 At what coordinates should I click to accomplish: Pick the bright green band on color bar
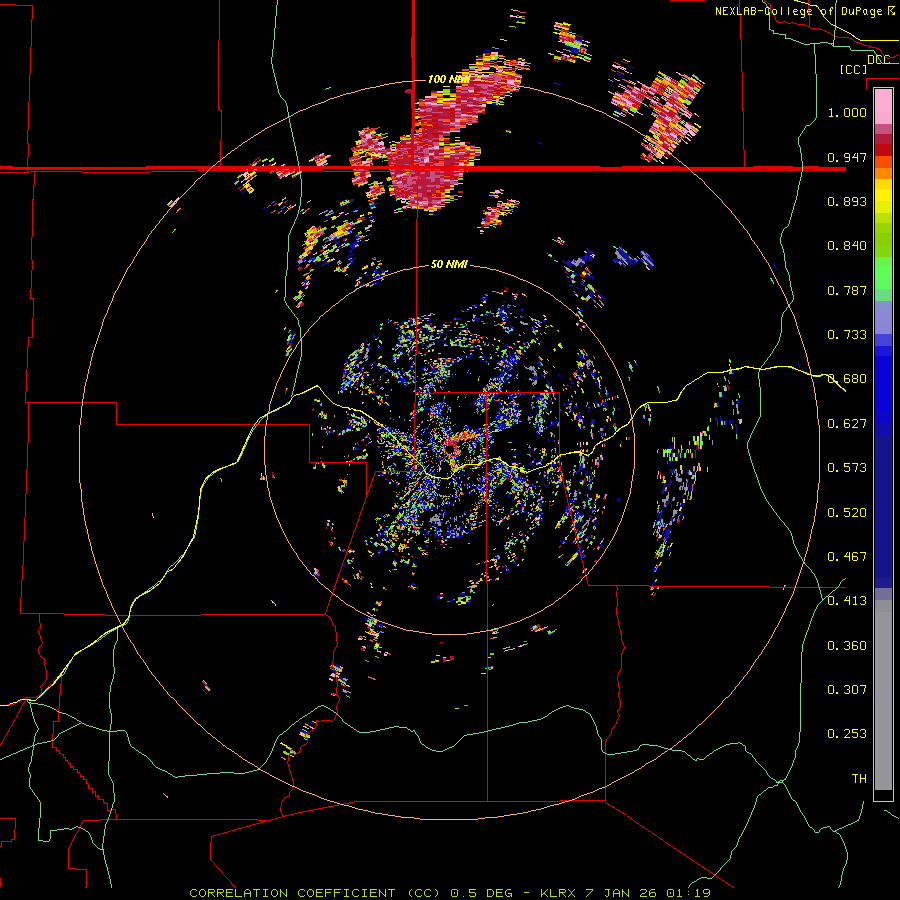pyautogui.click(x=883, y=273)
